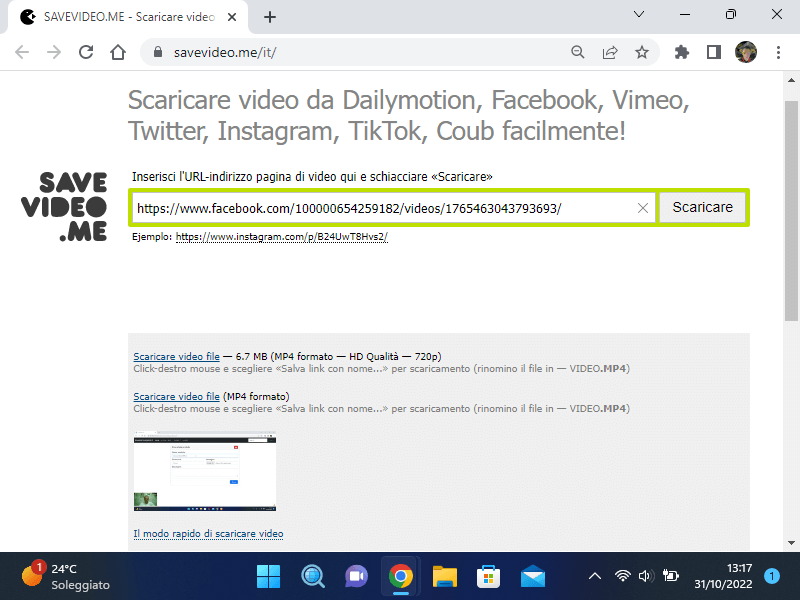The image size is (800, 600).
Task: Click the address bar URL savevideo.me/it/
Action: 225,53
